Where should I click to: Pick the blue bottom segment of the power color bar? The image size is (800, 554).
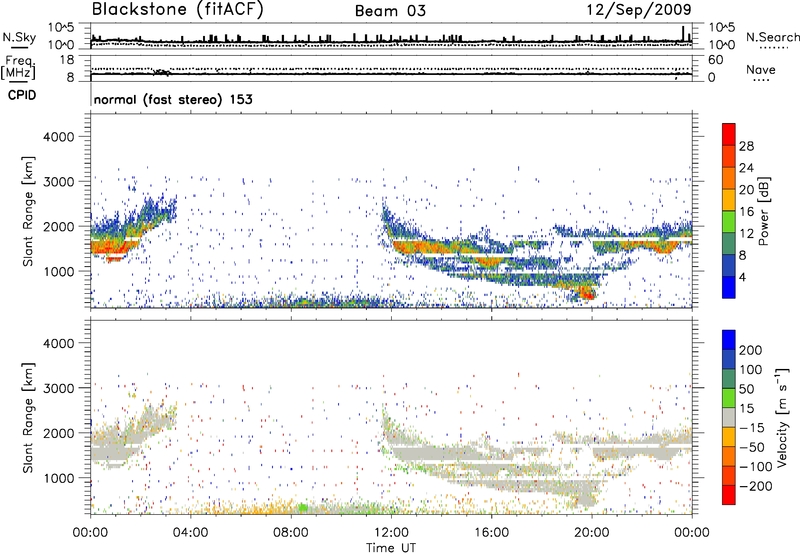pyautogui.click(x=729, y=288)
